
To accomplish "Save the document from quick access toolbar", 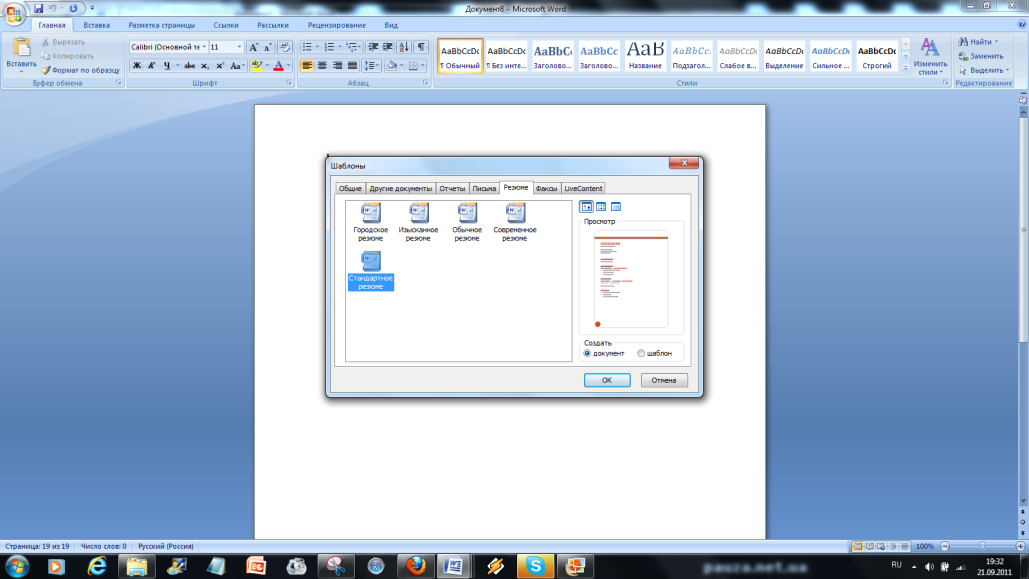I will coord(38,9).
